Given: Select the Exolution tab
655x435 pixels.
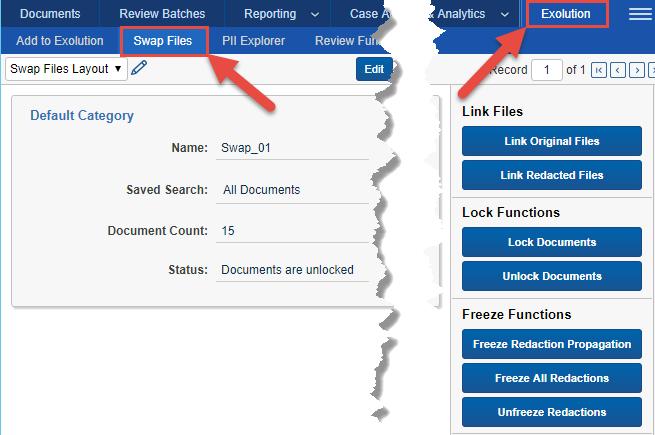Looking at the screenshot, I should (x=566, y=14).
